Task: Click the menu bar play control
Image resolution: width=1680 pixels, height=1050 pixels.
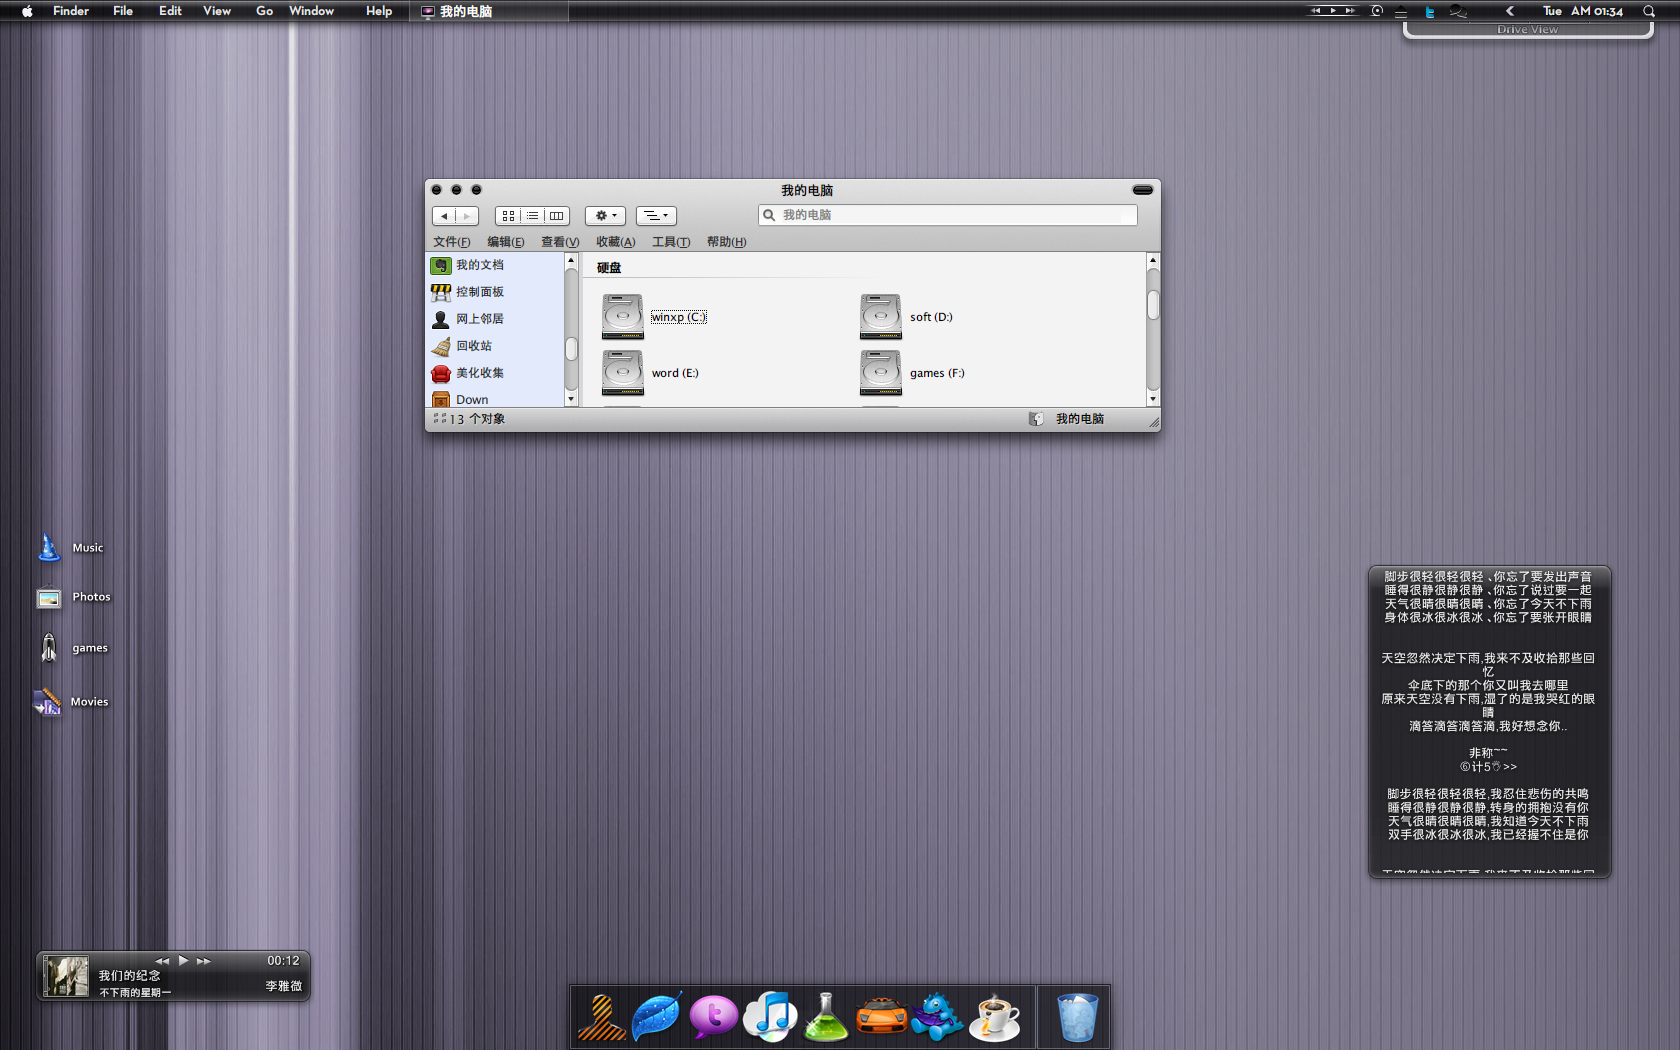Action: [x=1333, y=11]
